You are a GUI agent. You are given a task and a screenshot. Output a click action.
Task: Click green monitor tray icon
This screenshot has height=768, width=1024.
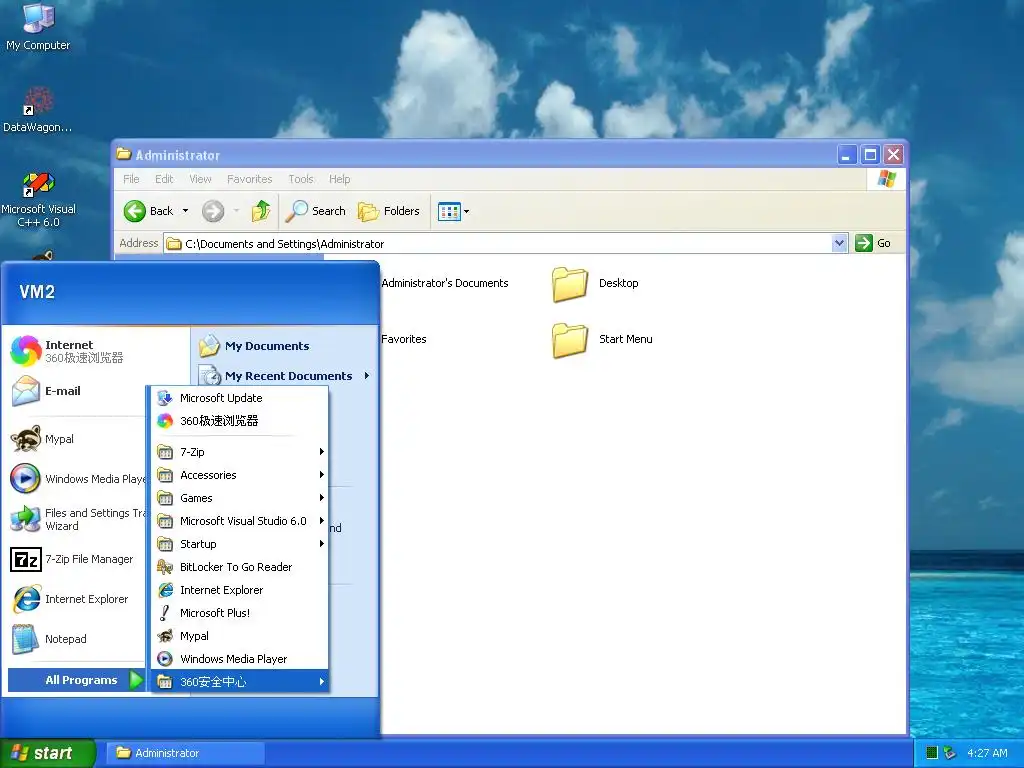click(932, 753)
